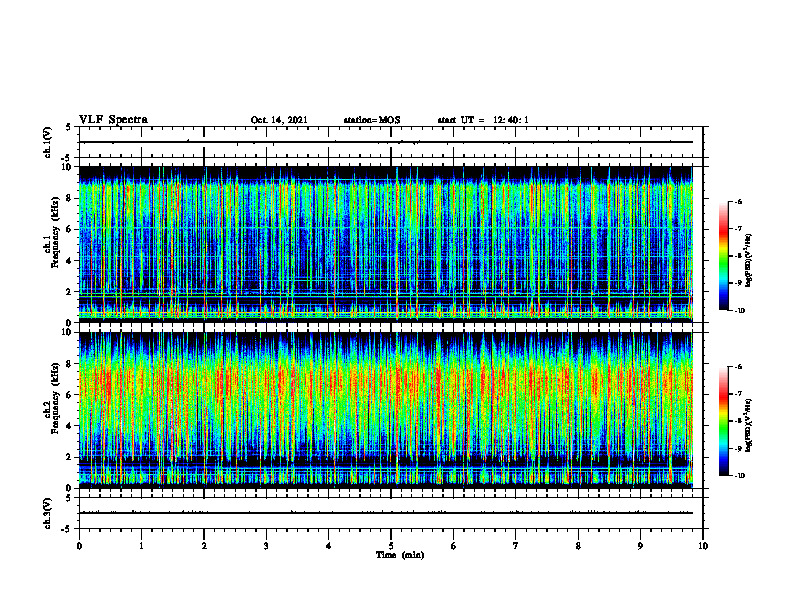Screen dimensions: 792x612
Task: Click the 'start UT = 12:40: 1' text
Action: 483,120
